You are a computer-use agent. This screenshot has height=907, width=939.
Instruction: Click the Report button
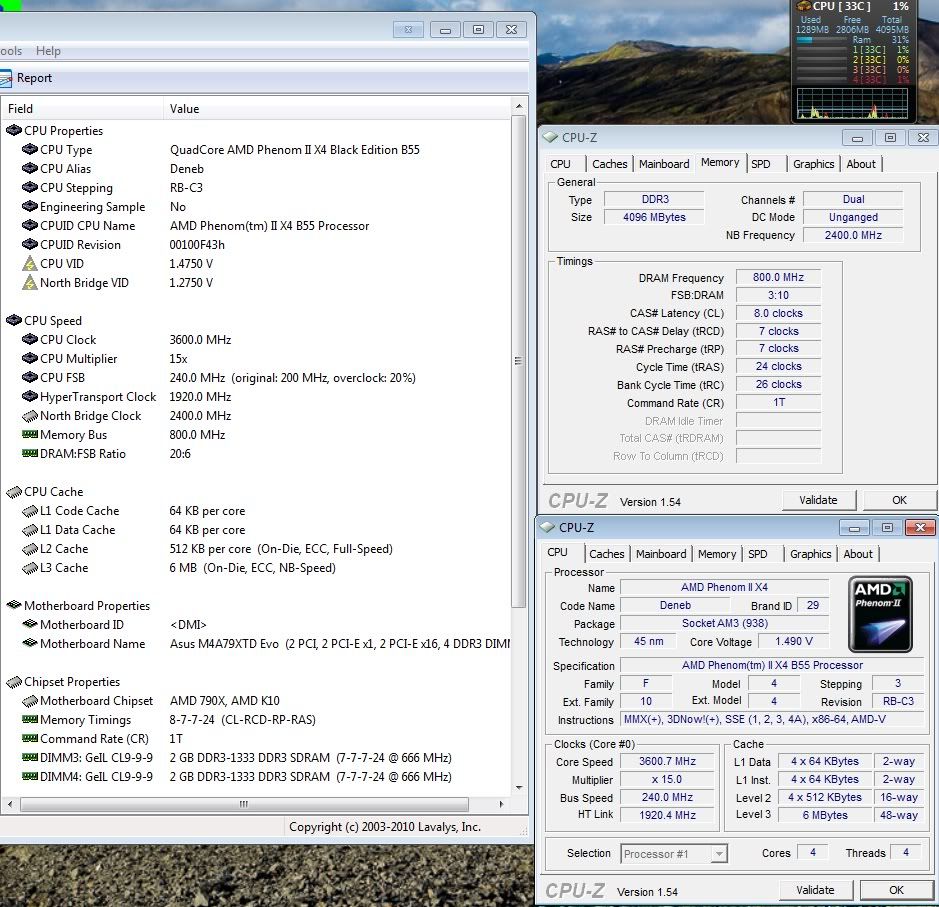27,78
